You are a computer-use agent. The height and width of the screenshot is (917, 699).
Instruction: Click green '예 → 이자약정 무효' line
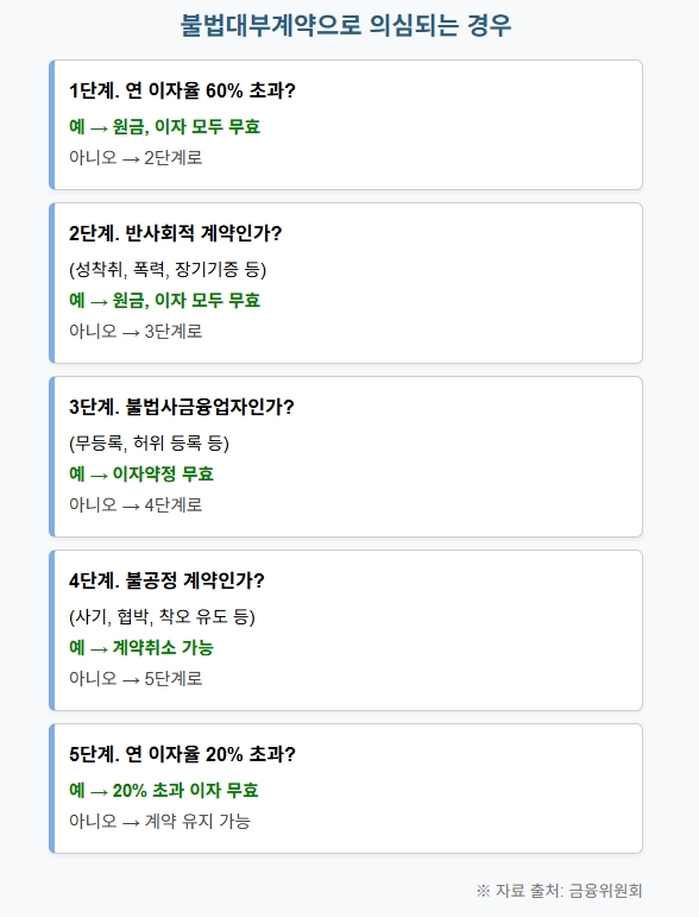[x=142, y=474]
